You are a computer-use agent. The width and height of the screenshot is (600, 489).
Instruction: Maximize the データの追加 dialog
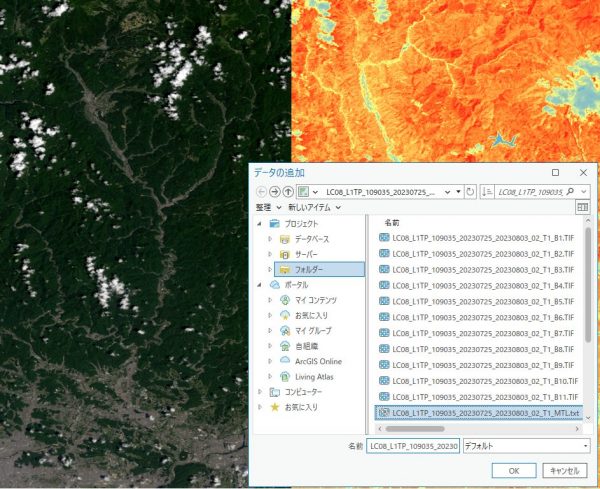pos(555,173)
